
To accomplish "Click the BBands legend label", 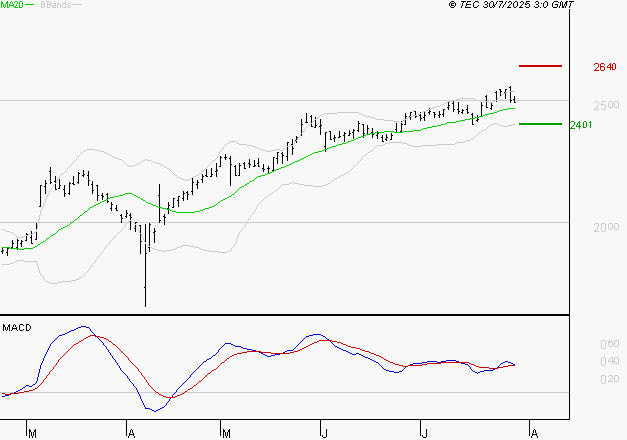I will coord(56,5).
